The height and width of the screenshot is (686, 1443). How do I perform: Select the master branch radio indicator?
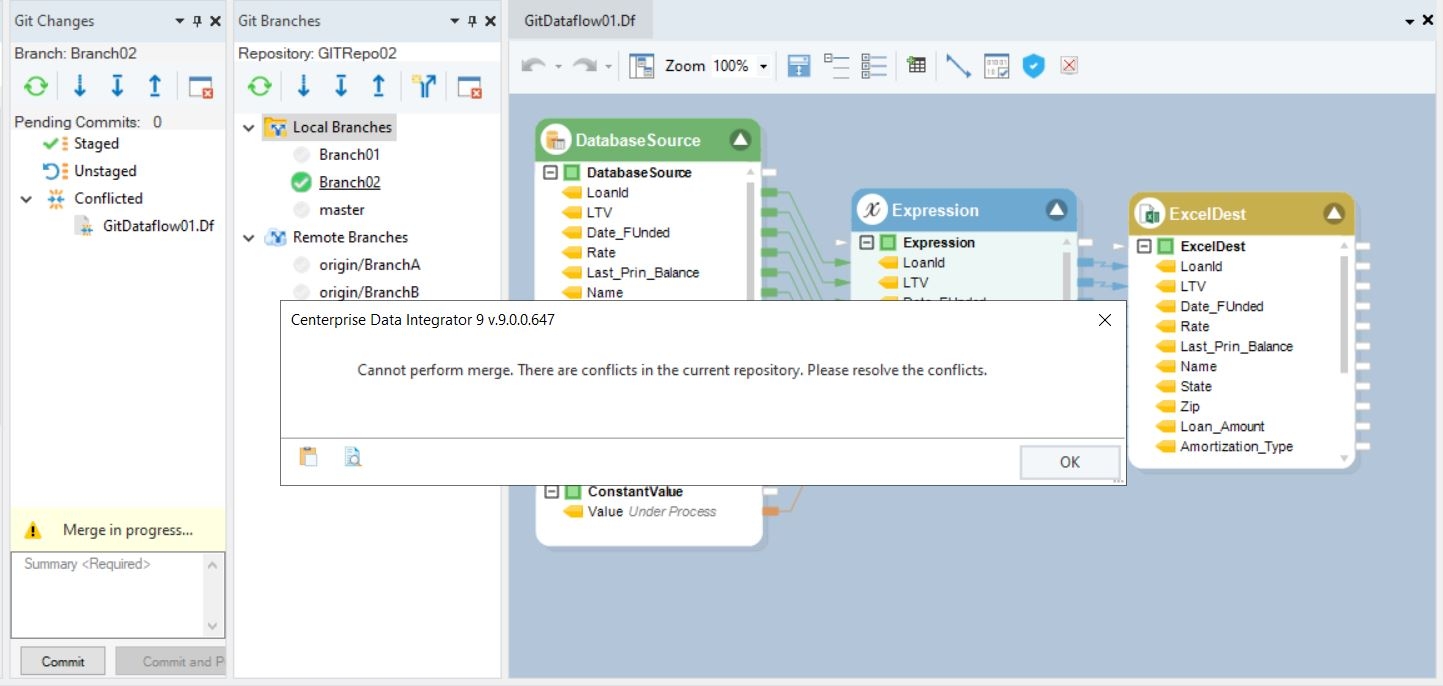click(x=301, y=210)
